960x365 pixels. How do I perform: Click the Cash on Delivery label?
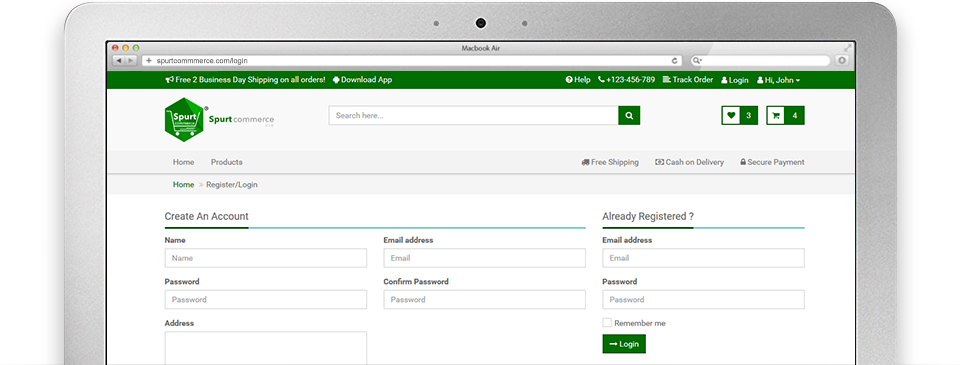[x=689, y=162]
